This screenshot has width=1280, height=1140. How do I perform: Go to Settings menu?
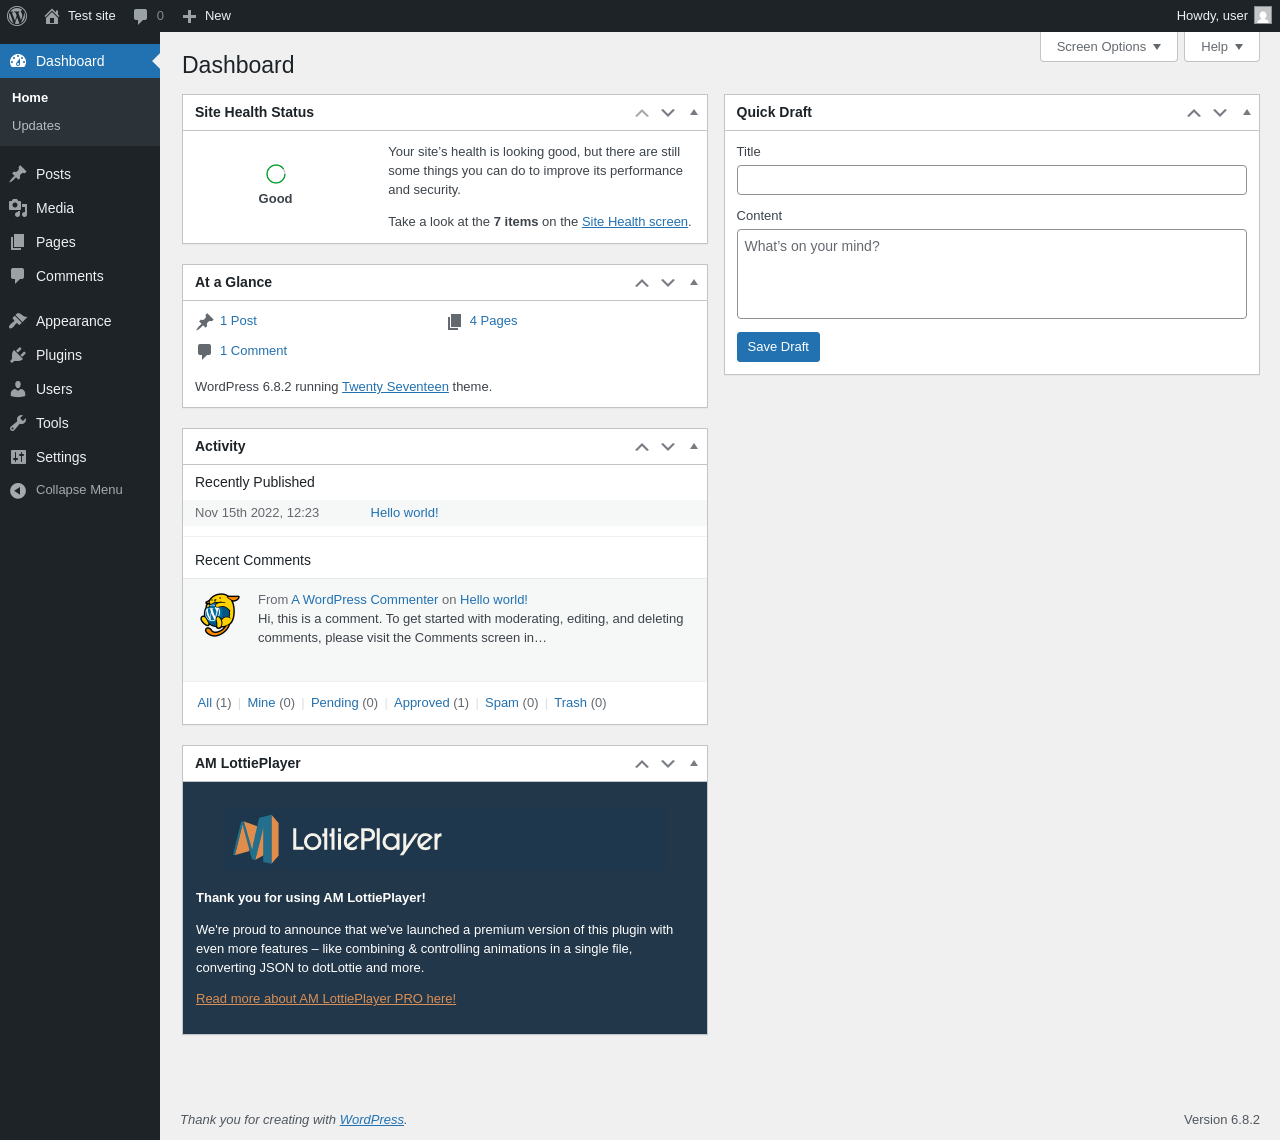(80, 457)
